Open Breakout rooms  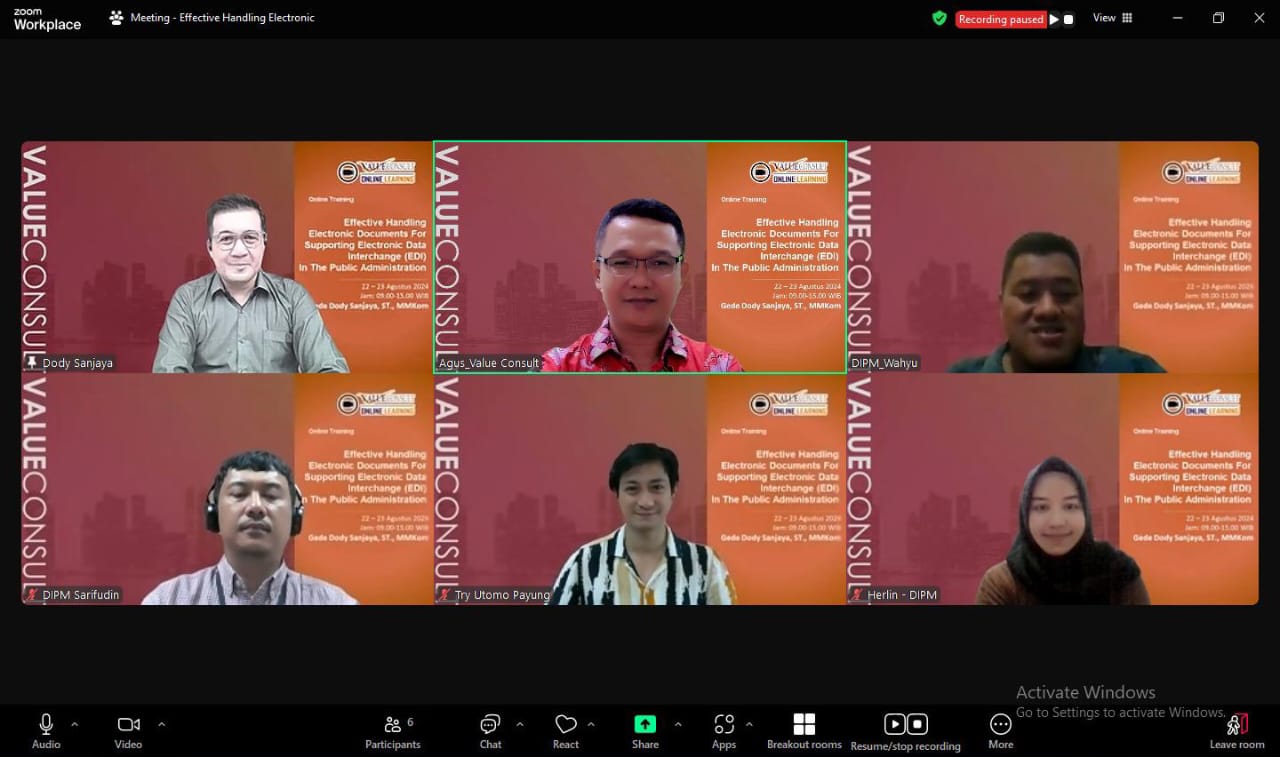point(804,731)
